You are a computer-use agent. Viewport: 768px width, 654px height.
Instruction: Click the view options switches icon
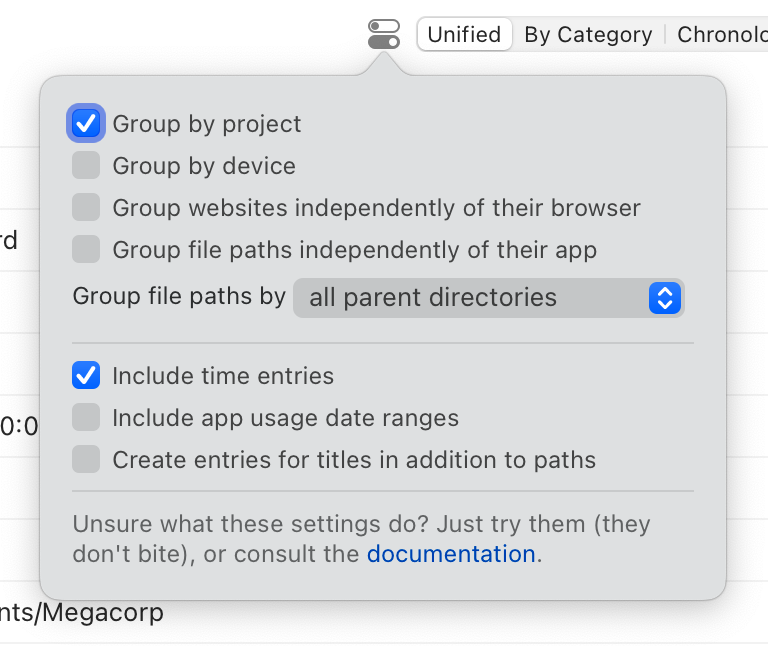pos(384,34)
